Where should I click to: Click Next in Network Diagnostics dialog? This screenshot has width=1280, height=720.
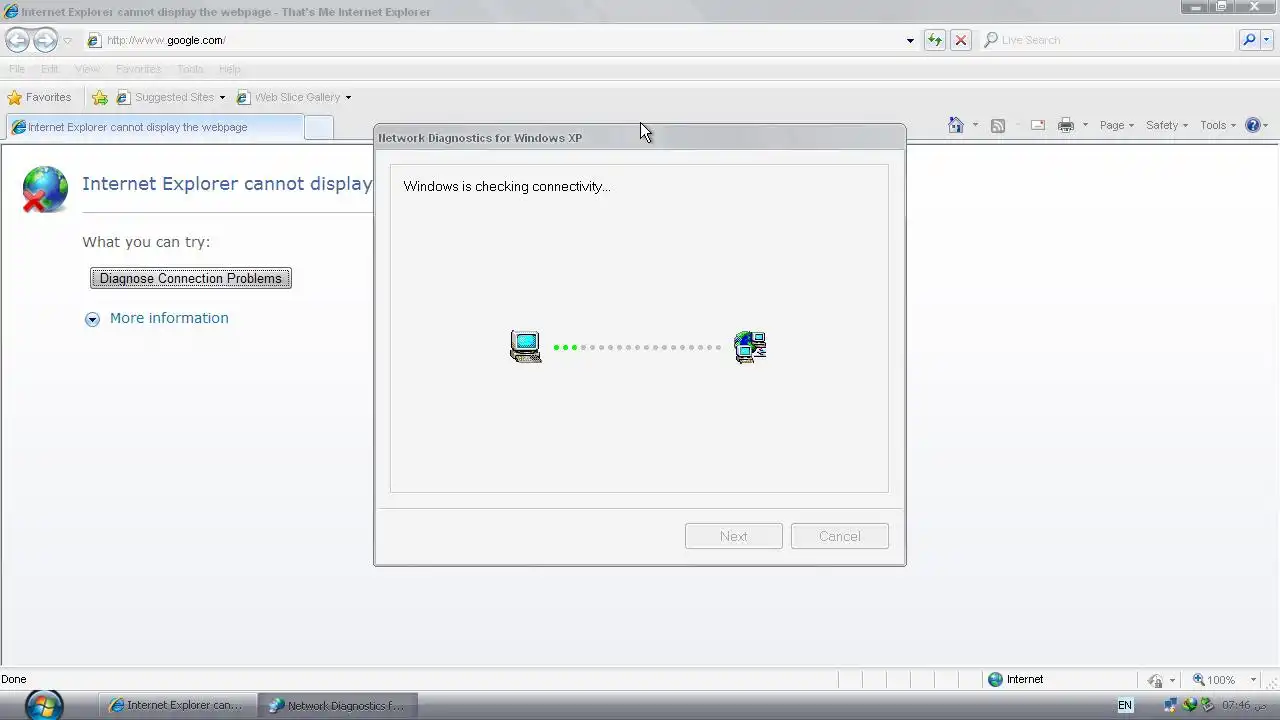pyautogui.click(x=734, y=536)
